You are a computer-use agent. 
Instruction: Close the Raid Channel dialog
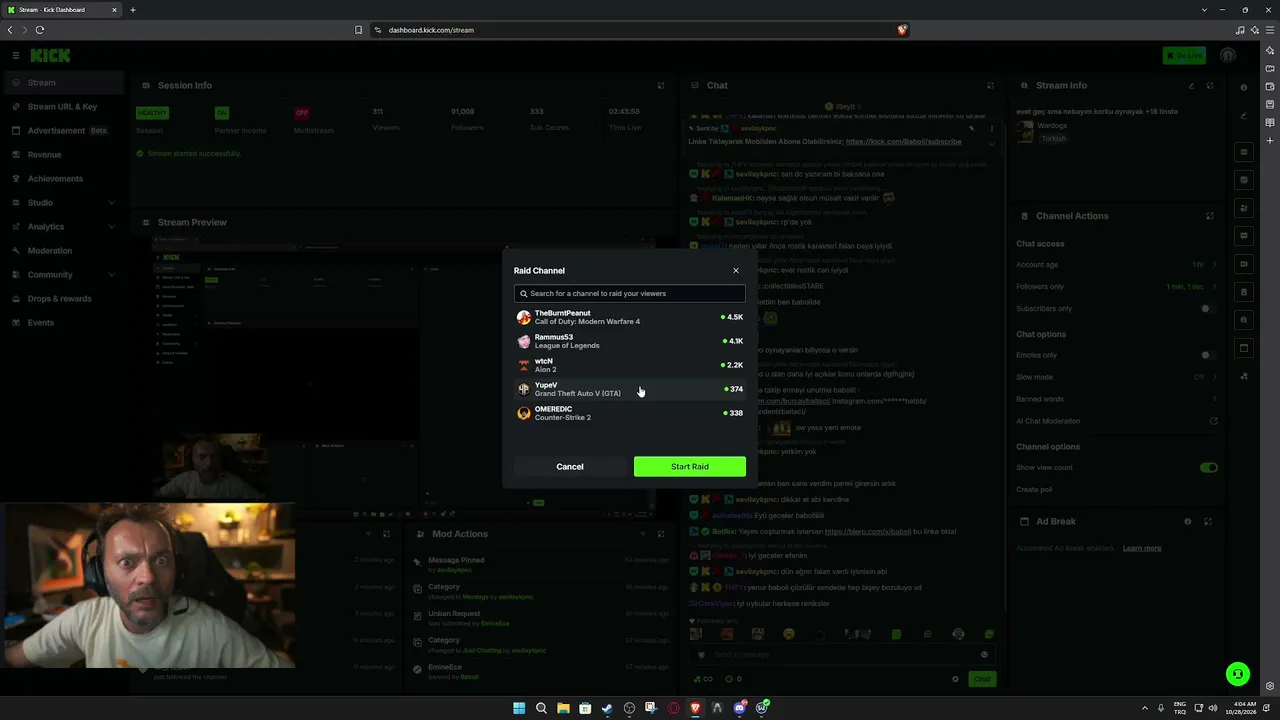pos(736,271)
